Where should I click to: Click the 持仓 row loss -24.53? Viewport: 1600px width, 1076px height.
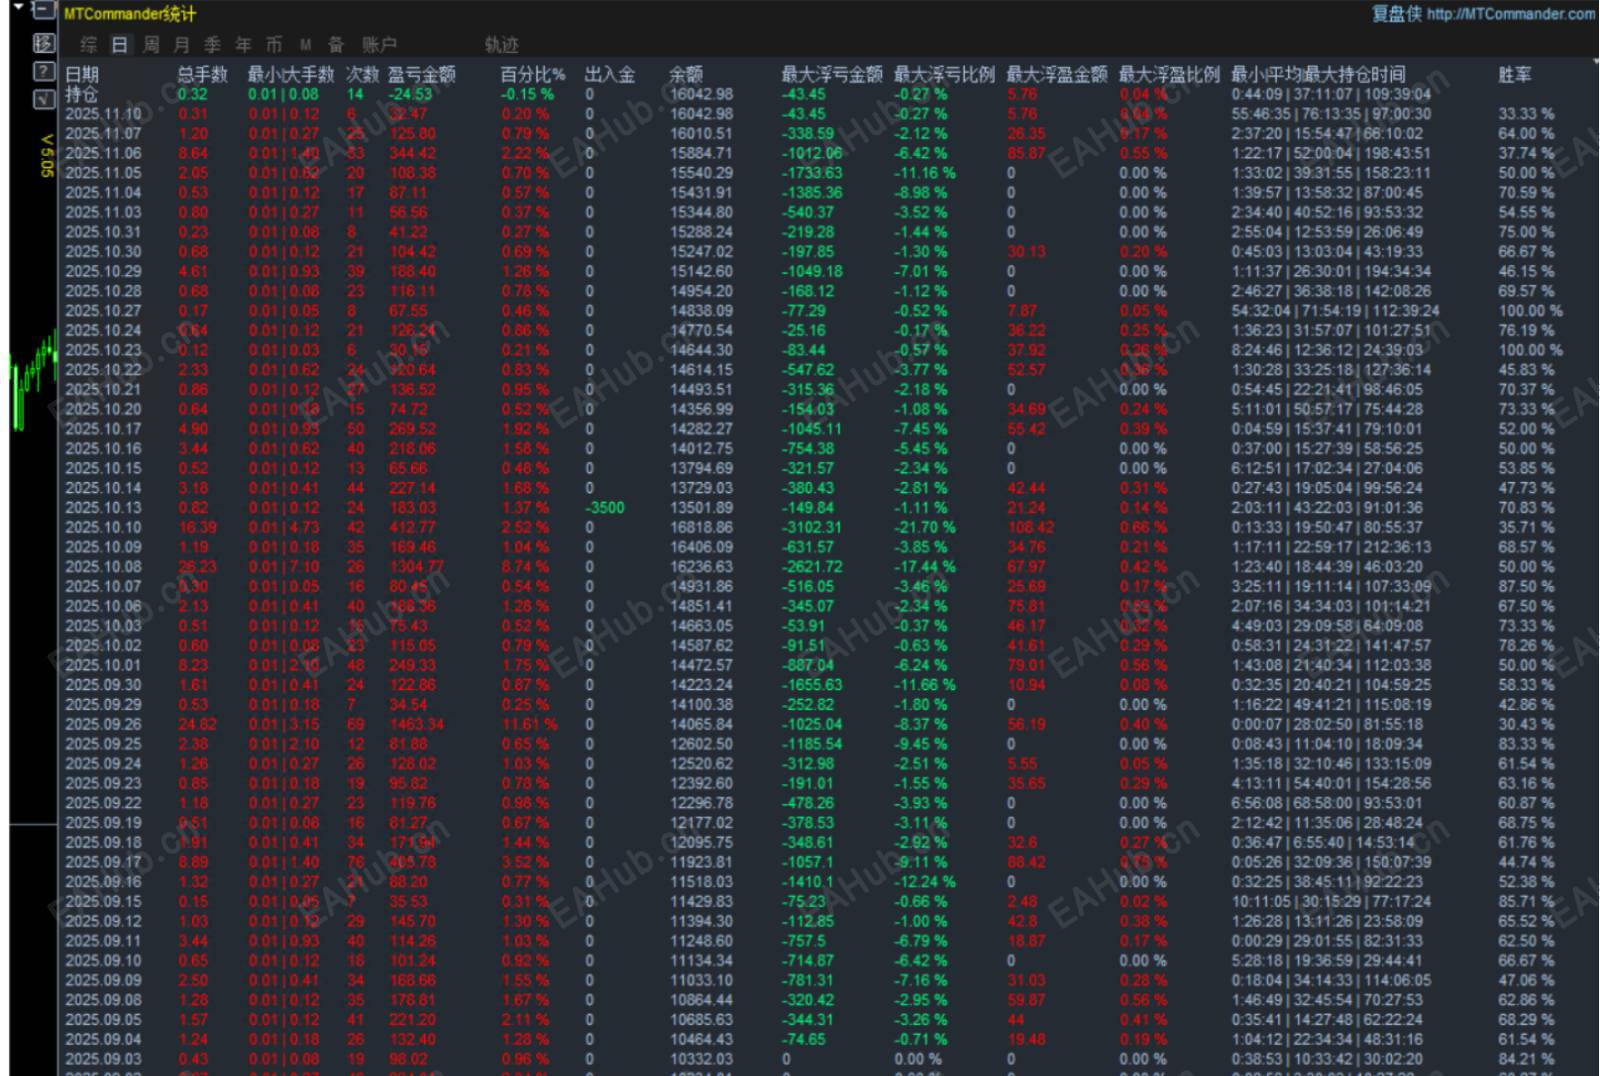pos(411,94)
